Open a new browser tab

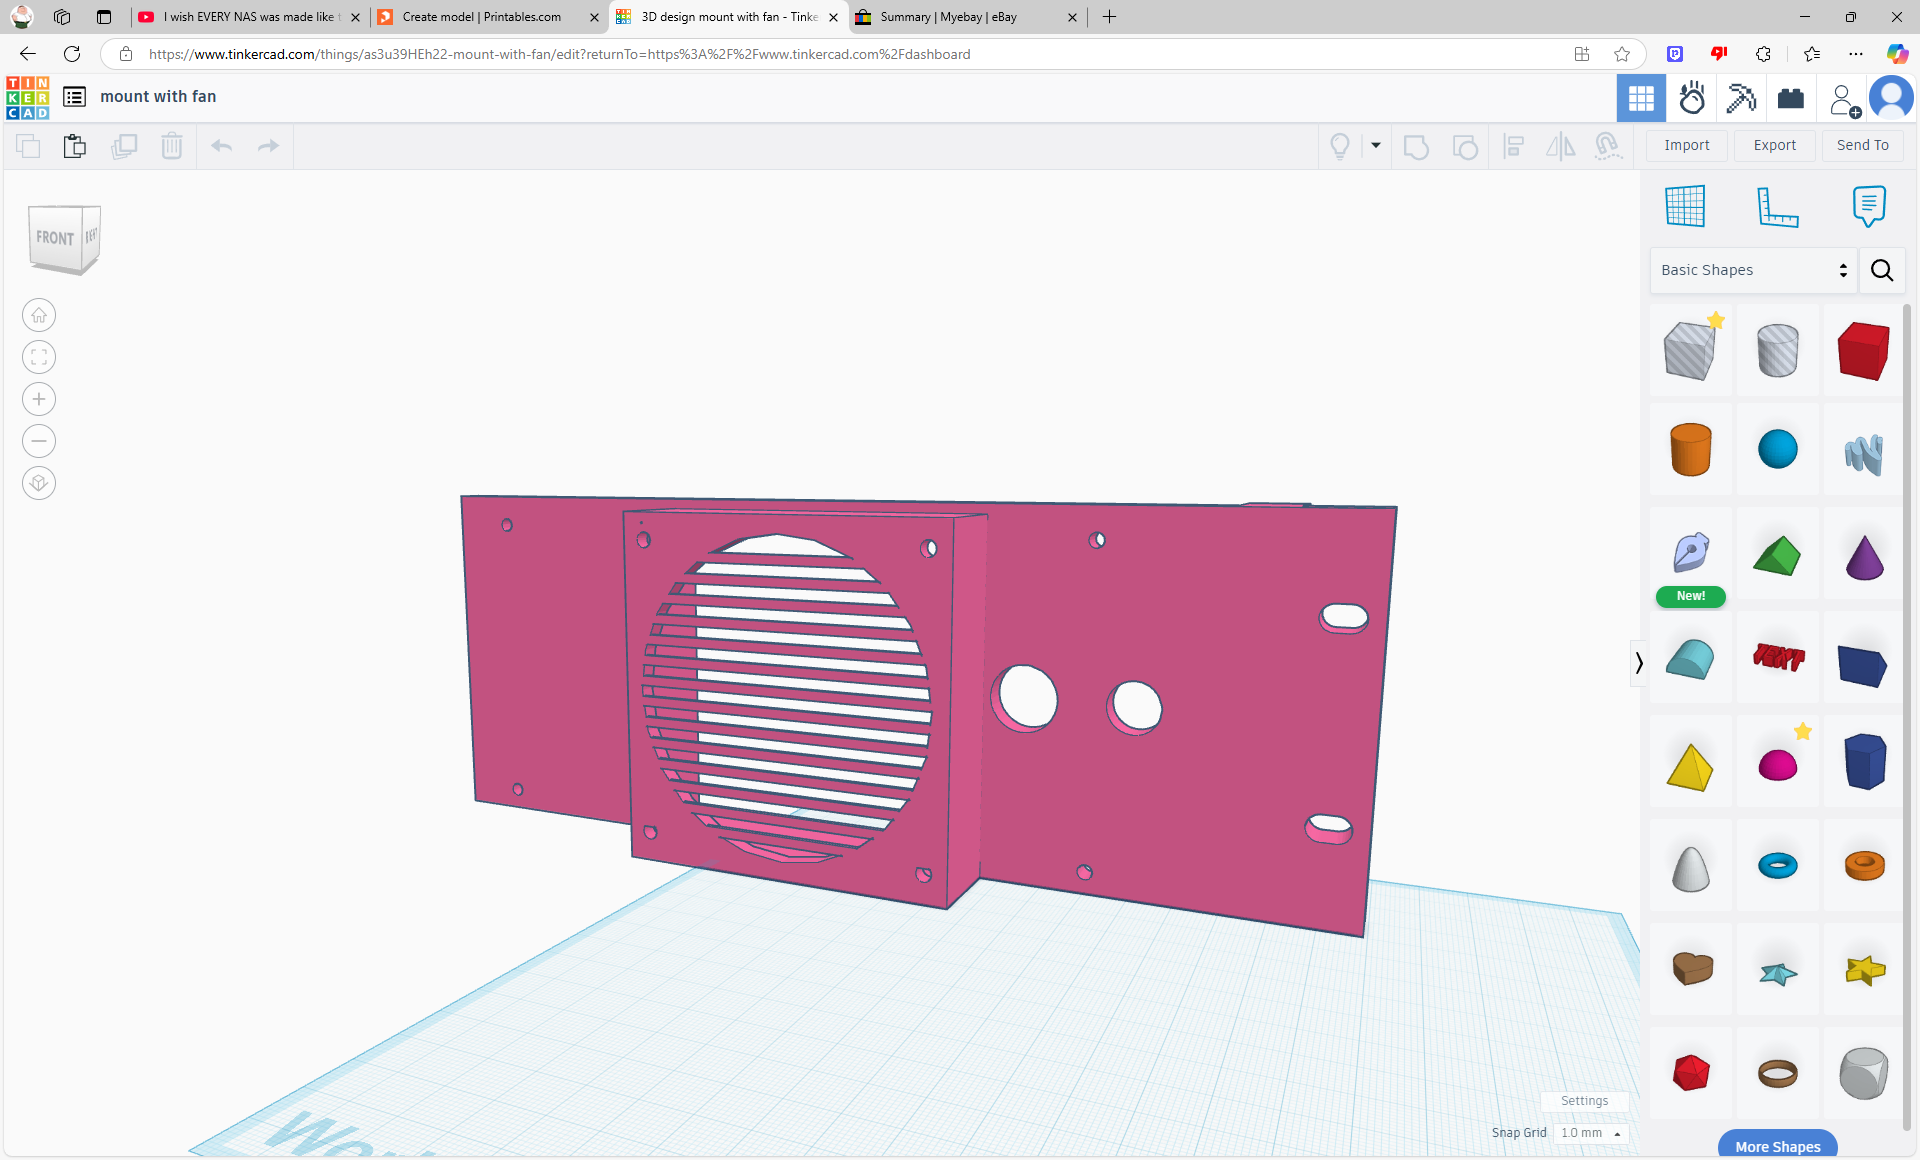[x=1109, y=17]
